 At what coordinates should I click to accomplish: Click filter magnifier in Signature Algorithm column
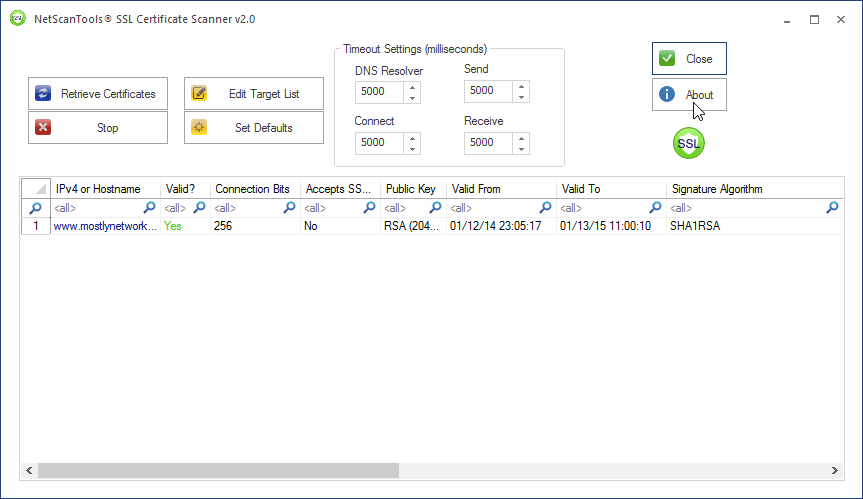[833, 207]
